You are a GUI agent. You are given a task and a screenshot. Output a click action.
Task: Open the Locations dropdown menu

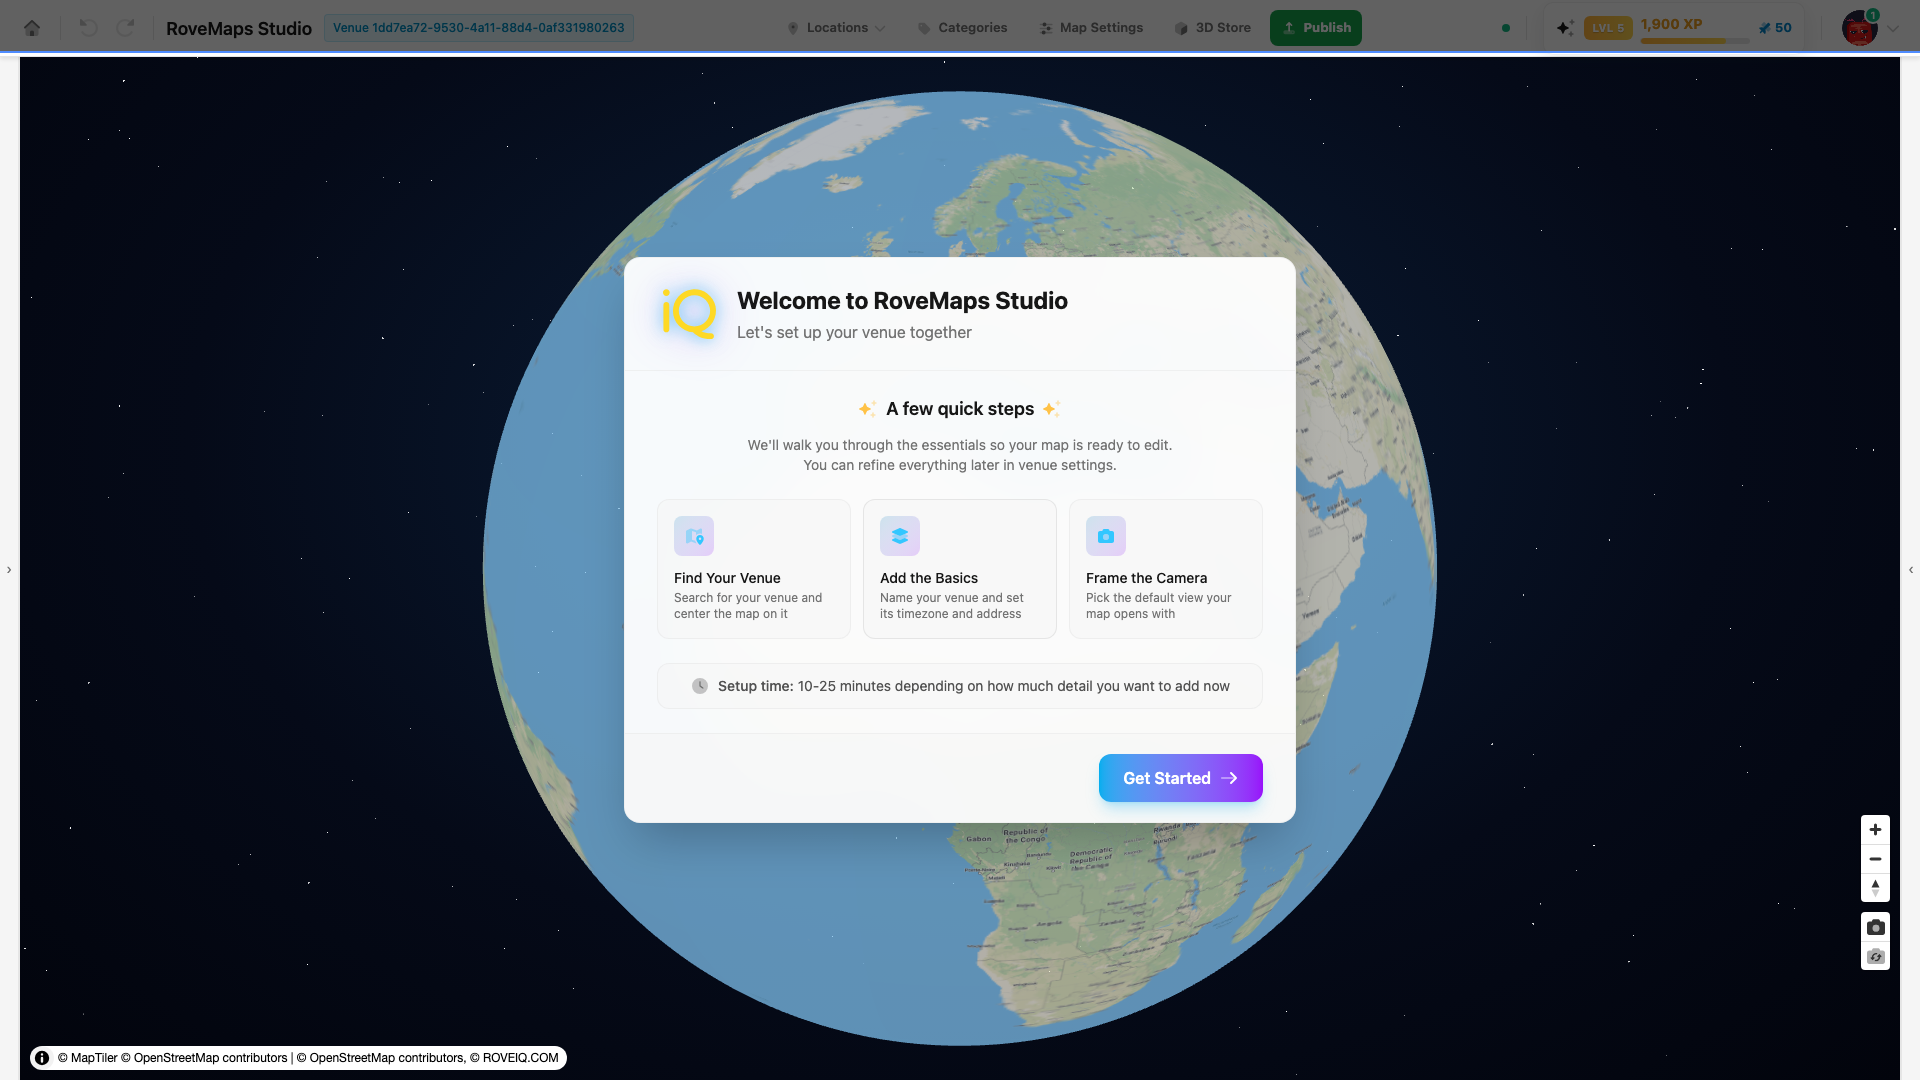(836, 28)
